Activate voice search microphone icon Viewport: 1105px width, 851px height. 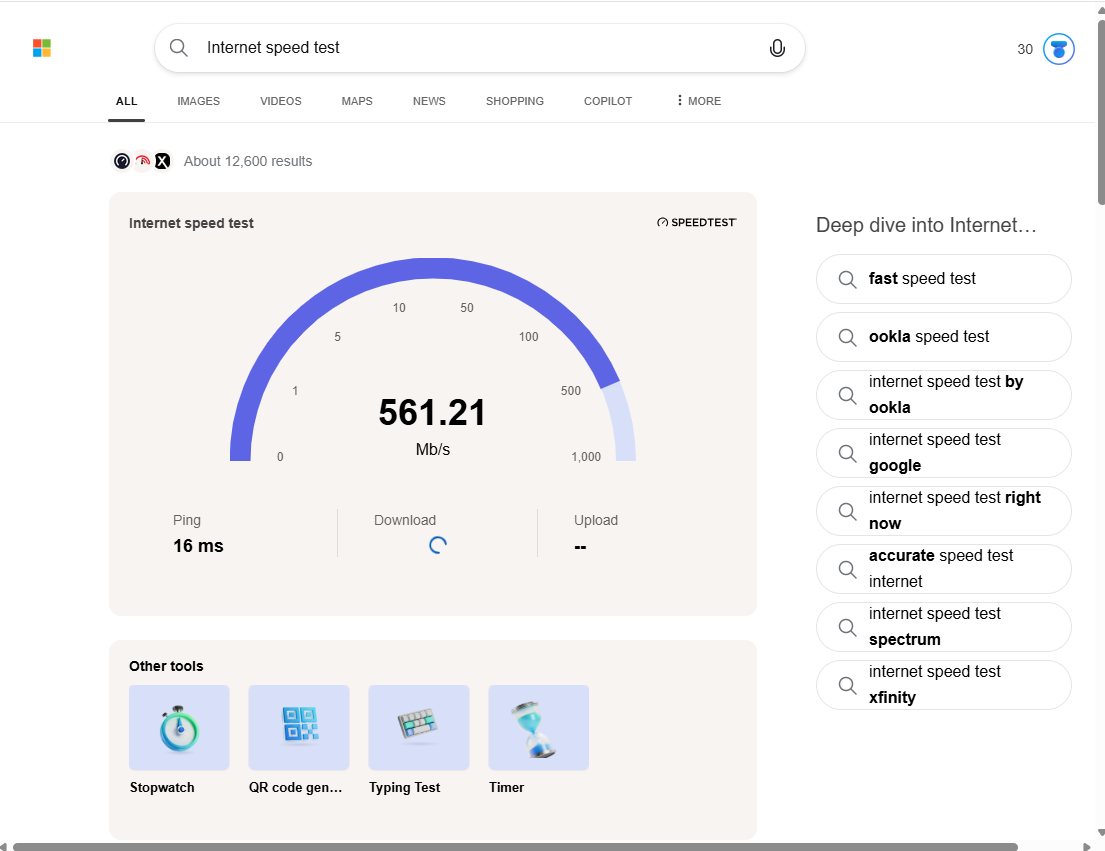[x=777, y=48]
